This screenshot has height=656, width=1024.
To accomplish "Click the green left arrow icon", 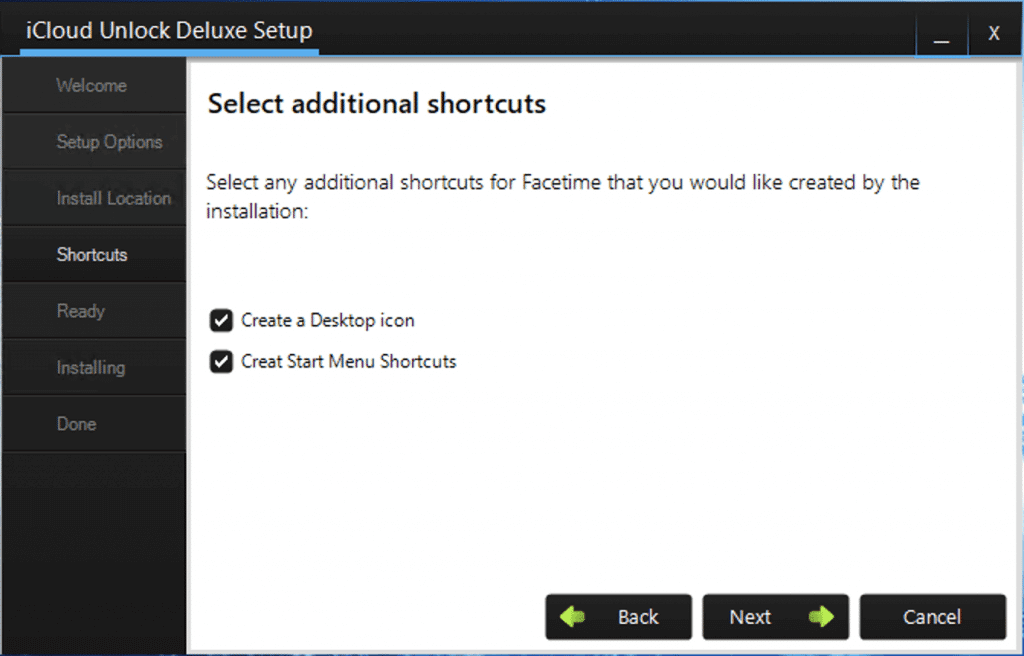I will click(x=573, y=616).
